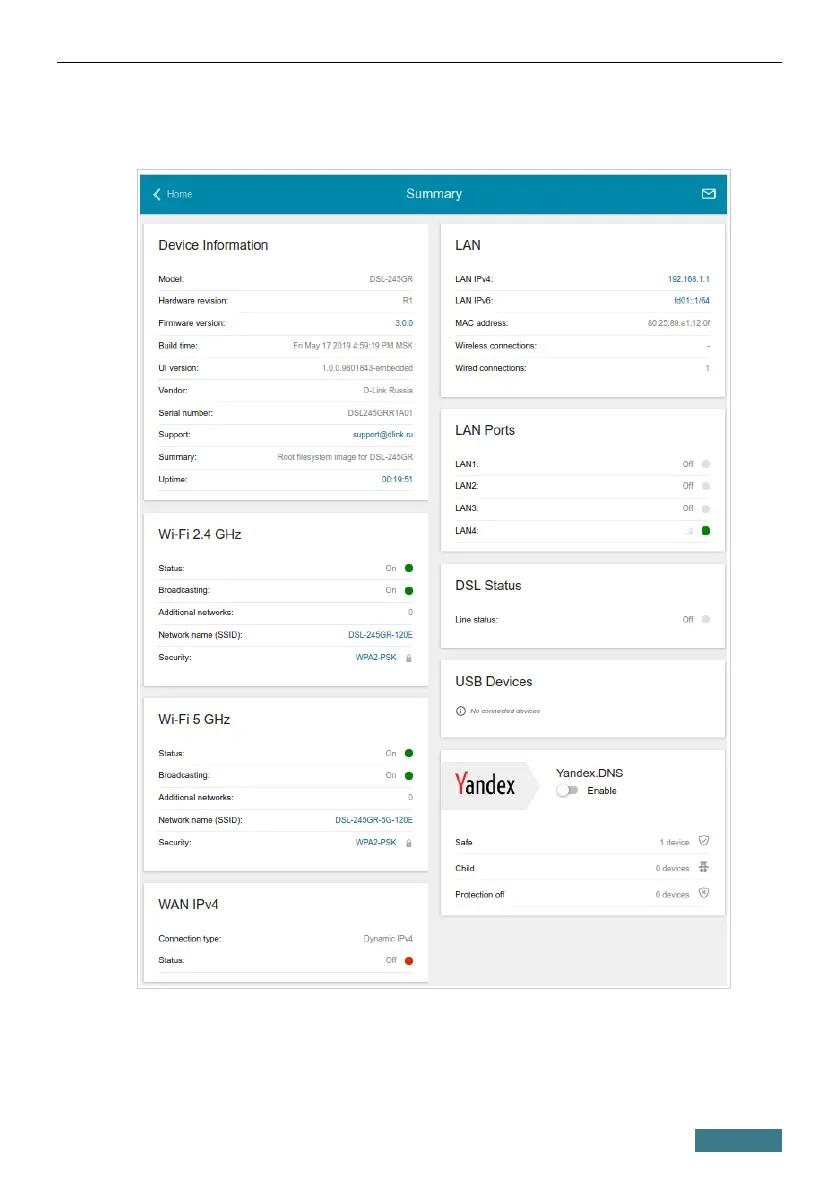Click the Child mode icon in Yandex.DNS
Viewport: 840px width, 1190px height.
(x=704, y=868)
